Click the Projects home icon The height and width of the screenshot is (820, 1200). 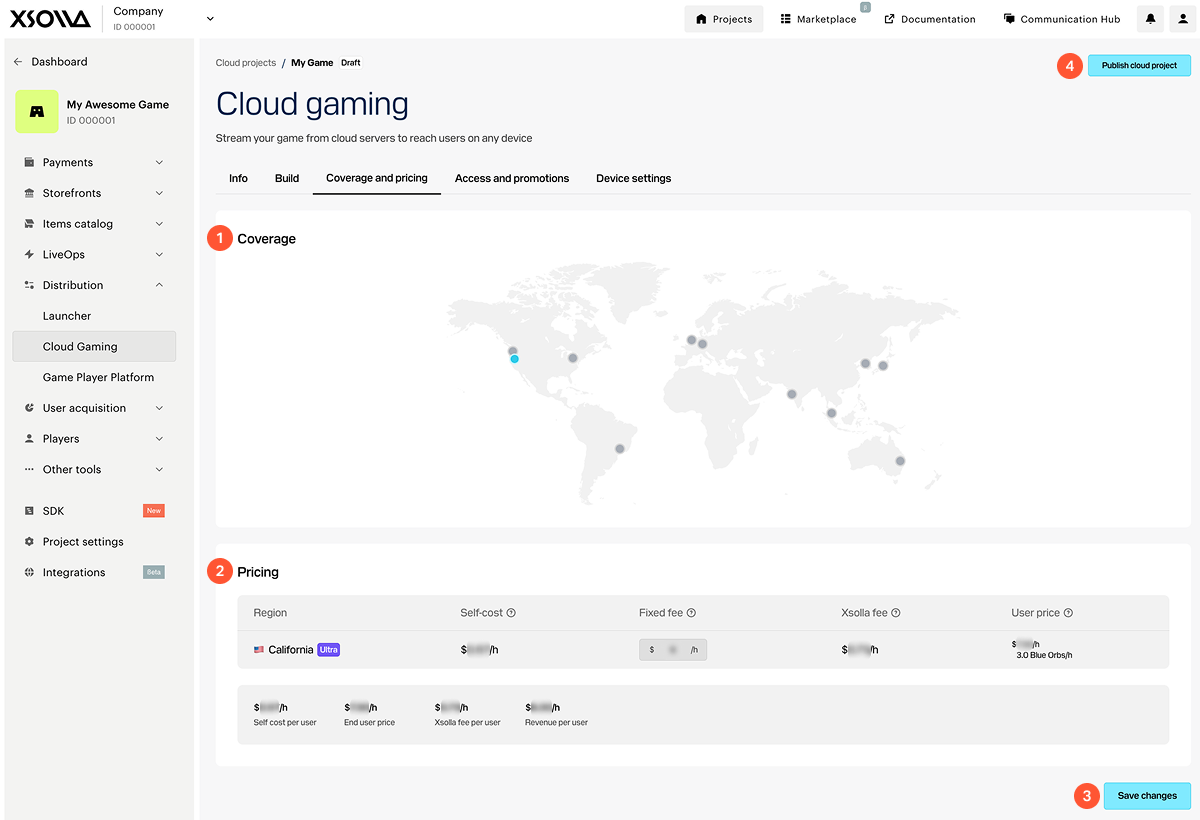701,19
